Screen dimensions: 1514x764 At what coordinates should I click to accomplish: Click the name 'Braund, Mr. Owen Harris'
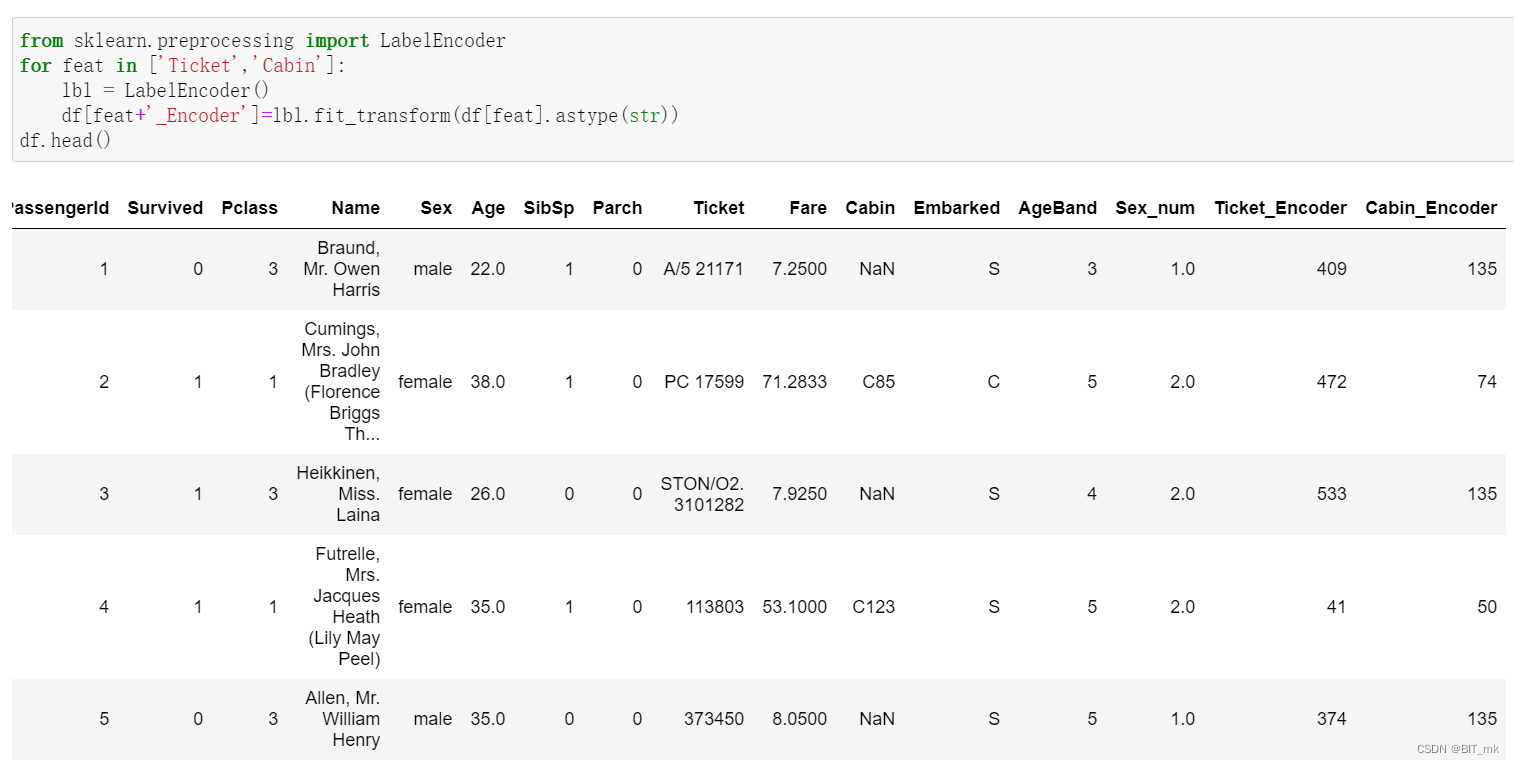coord(342,268)
